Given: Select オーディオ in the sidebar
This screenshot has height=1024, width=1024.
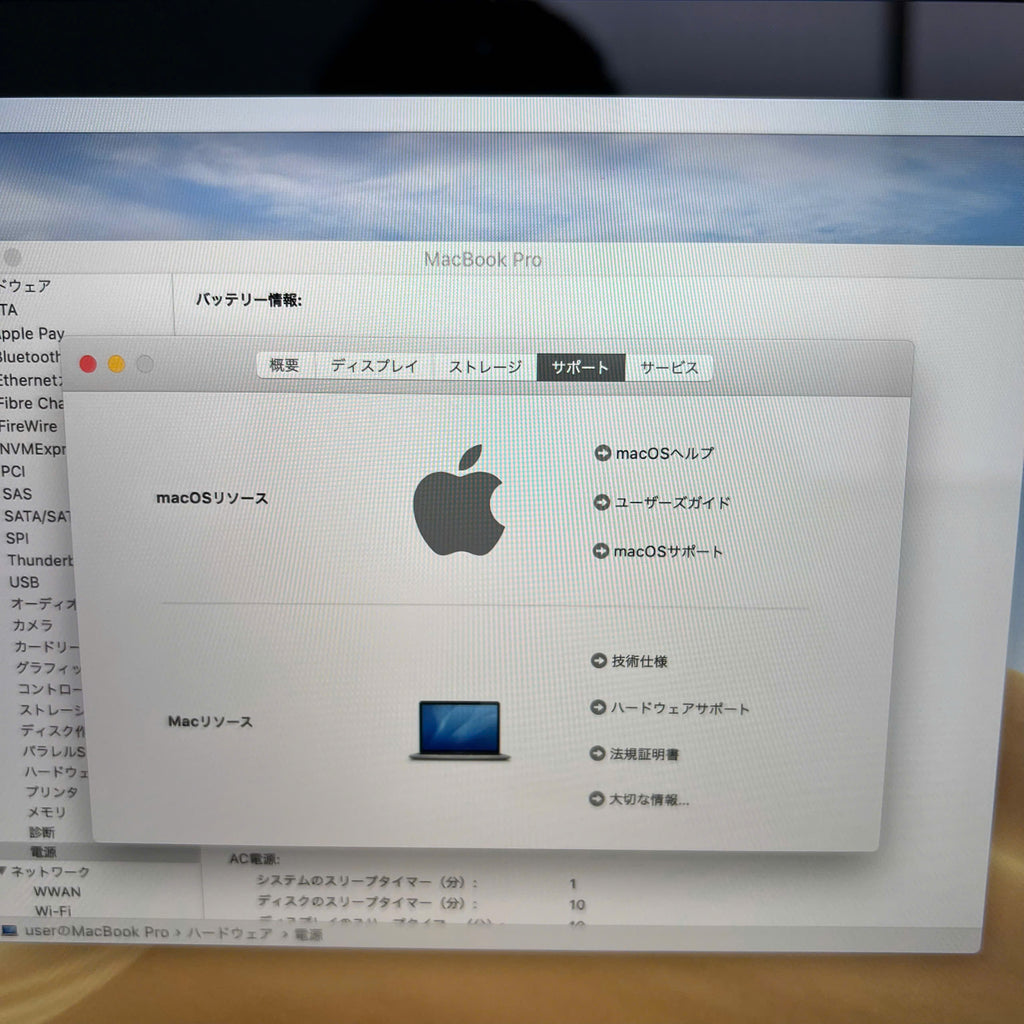Looking at the screenshot, I should click(x=43, y=603).
